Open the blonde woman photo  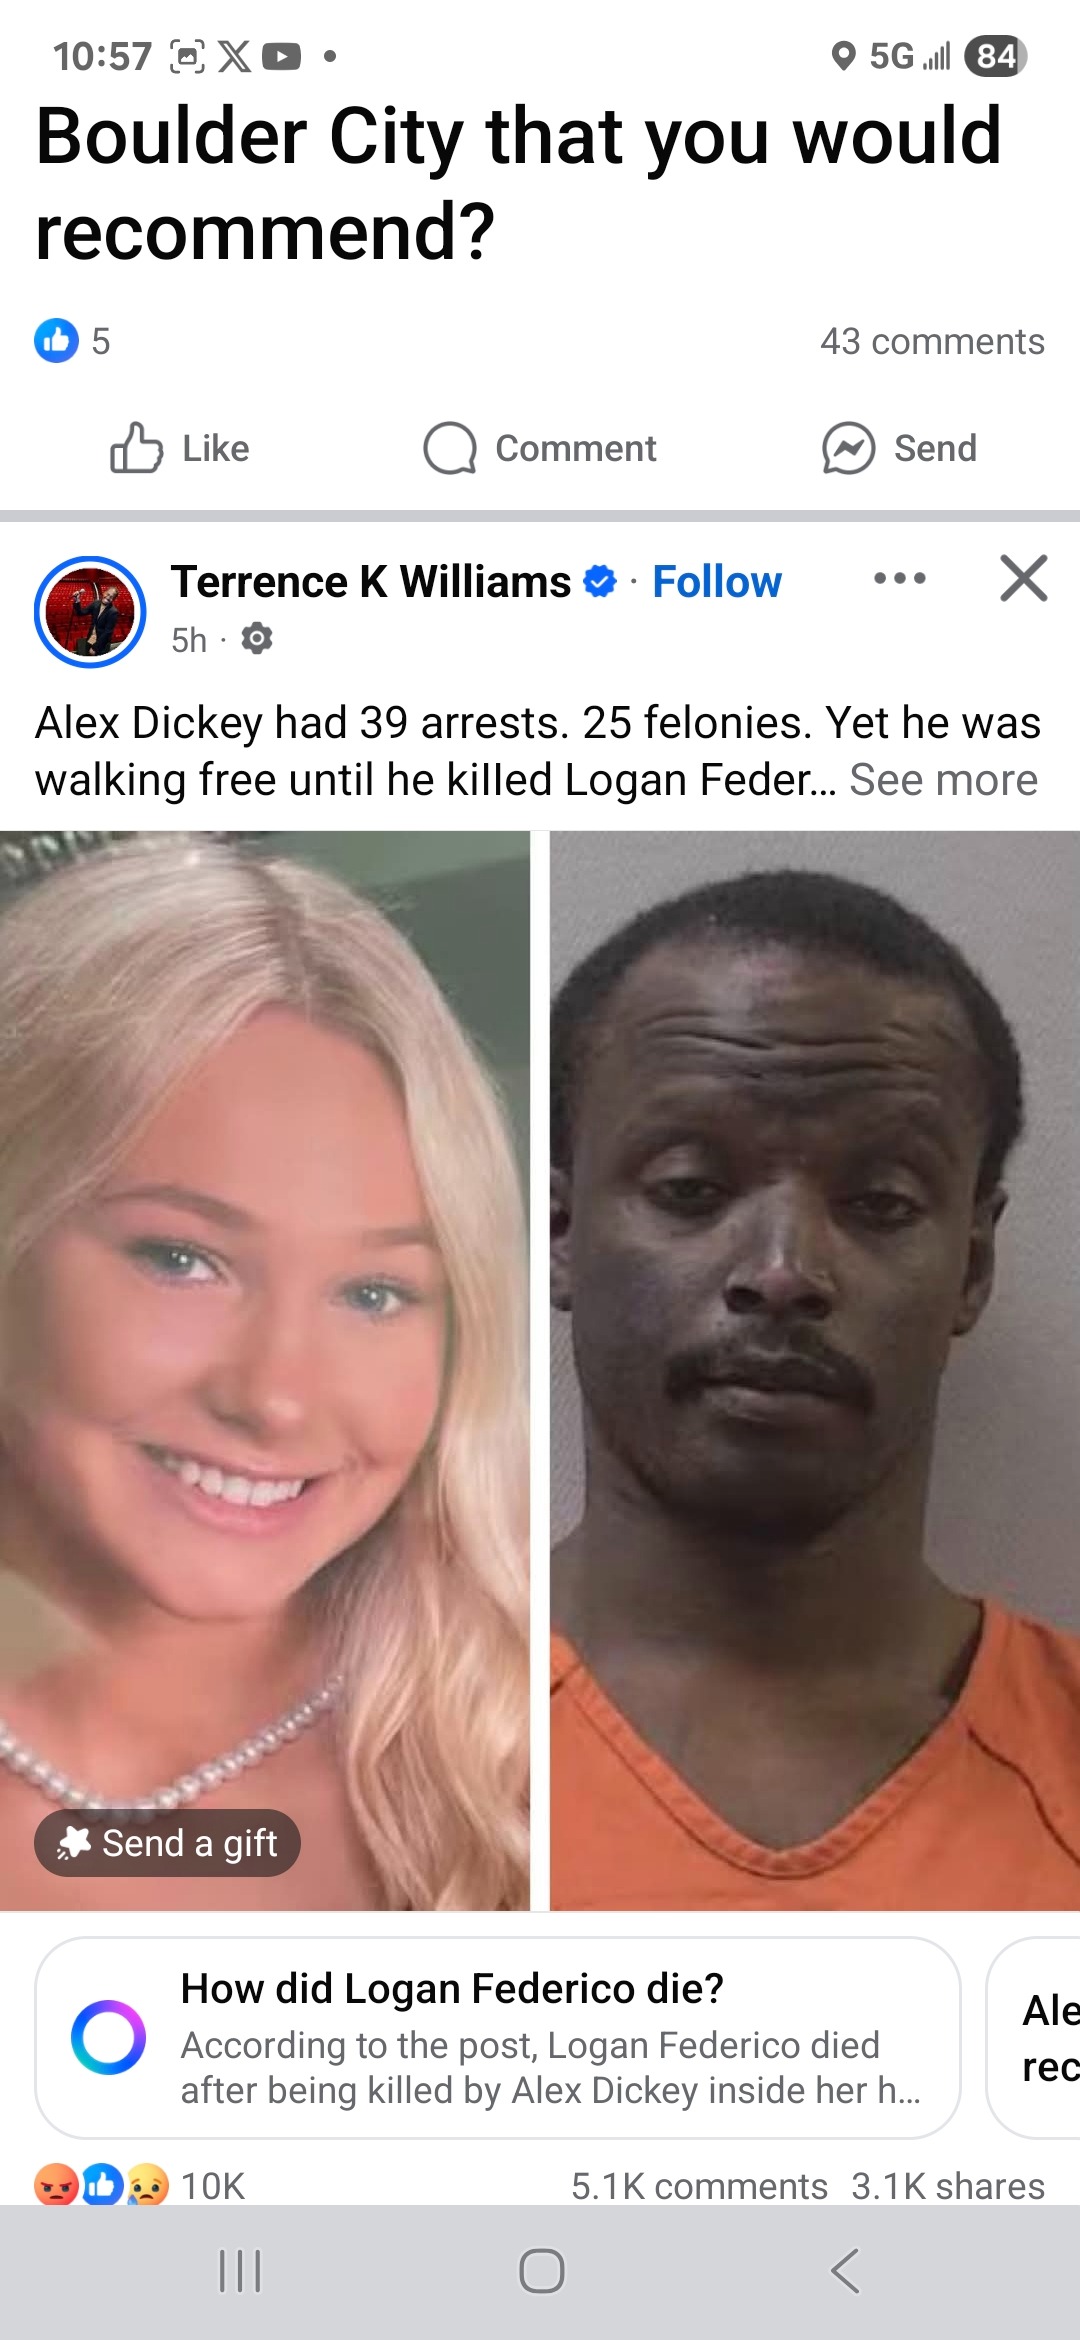[265, 1370]
